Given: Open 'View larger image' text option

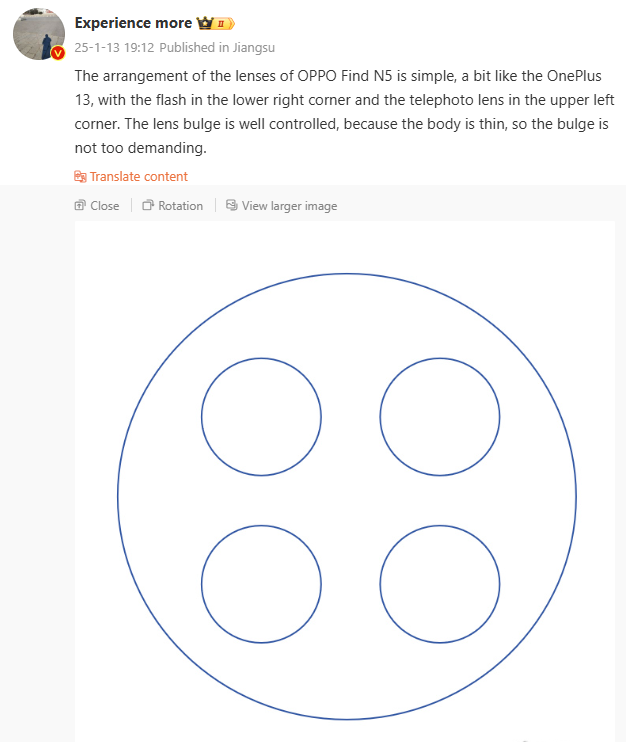Looking at the screenshot, I should pos(289,206).
